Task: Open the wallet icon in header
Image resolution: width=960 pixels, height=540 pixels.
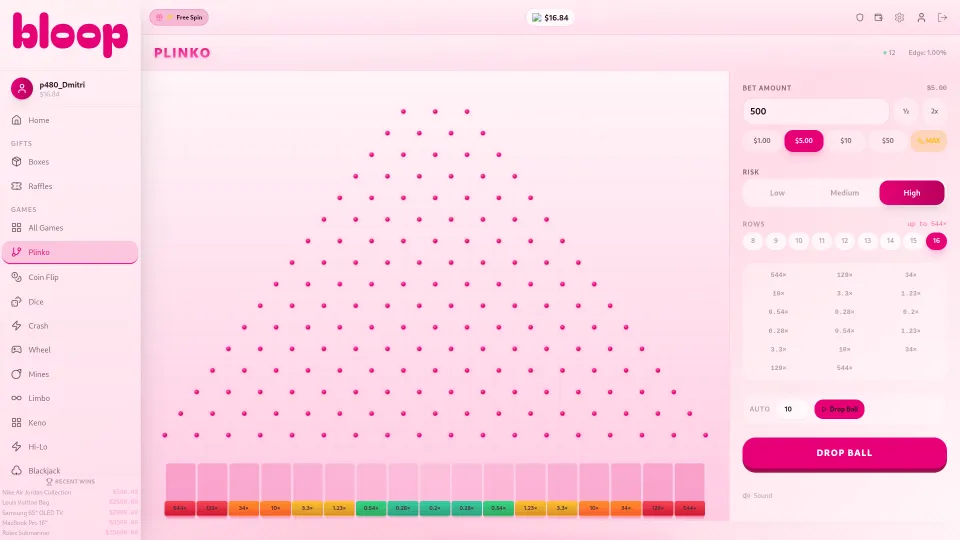Action: 879,18
